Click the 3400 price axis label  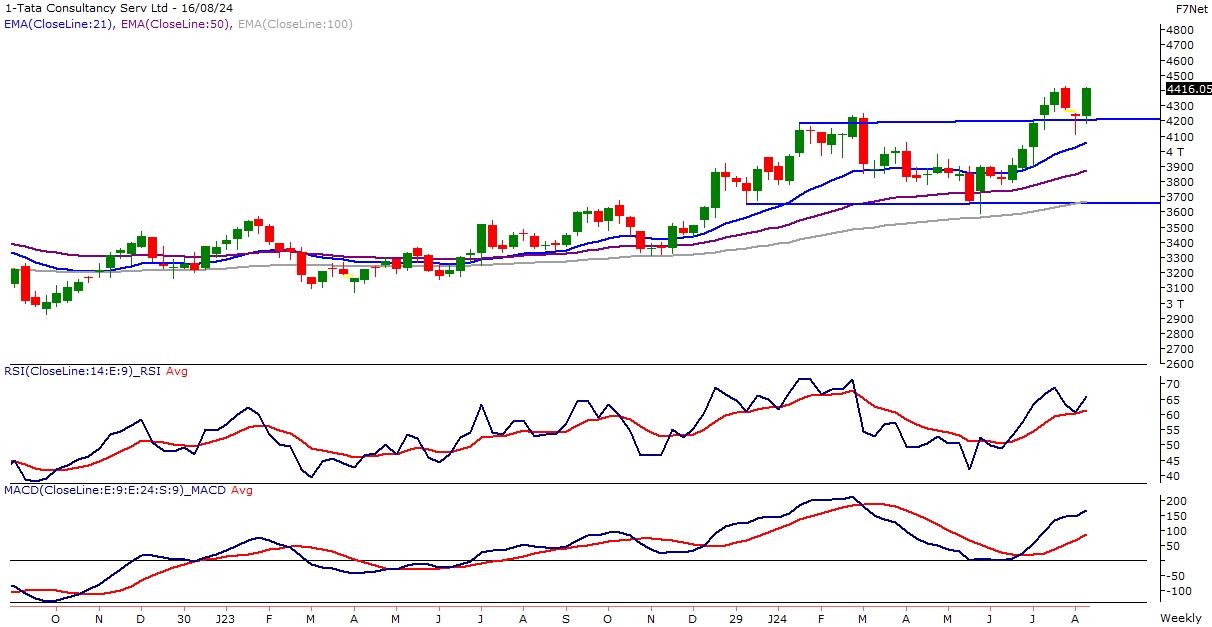[1179, 243]
